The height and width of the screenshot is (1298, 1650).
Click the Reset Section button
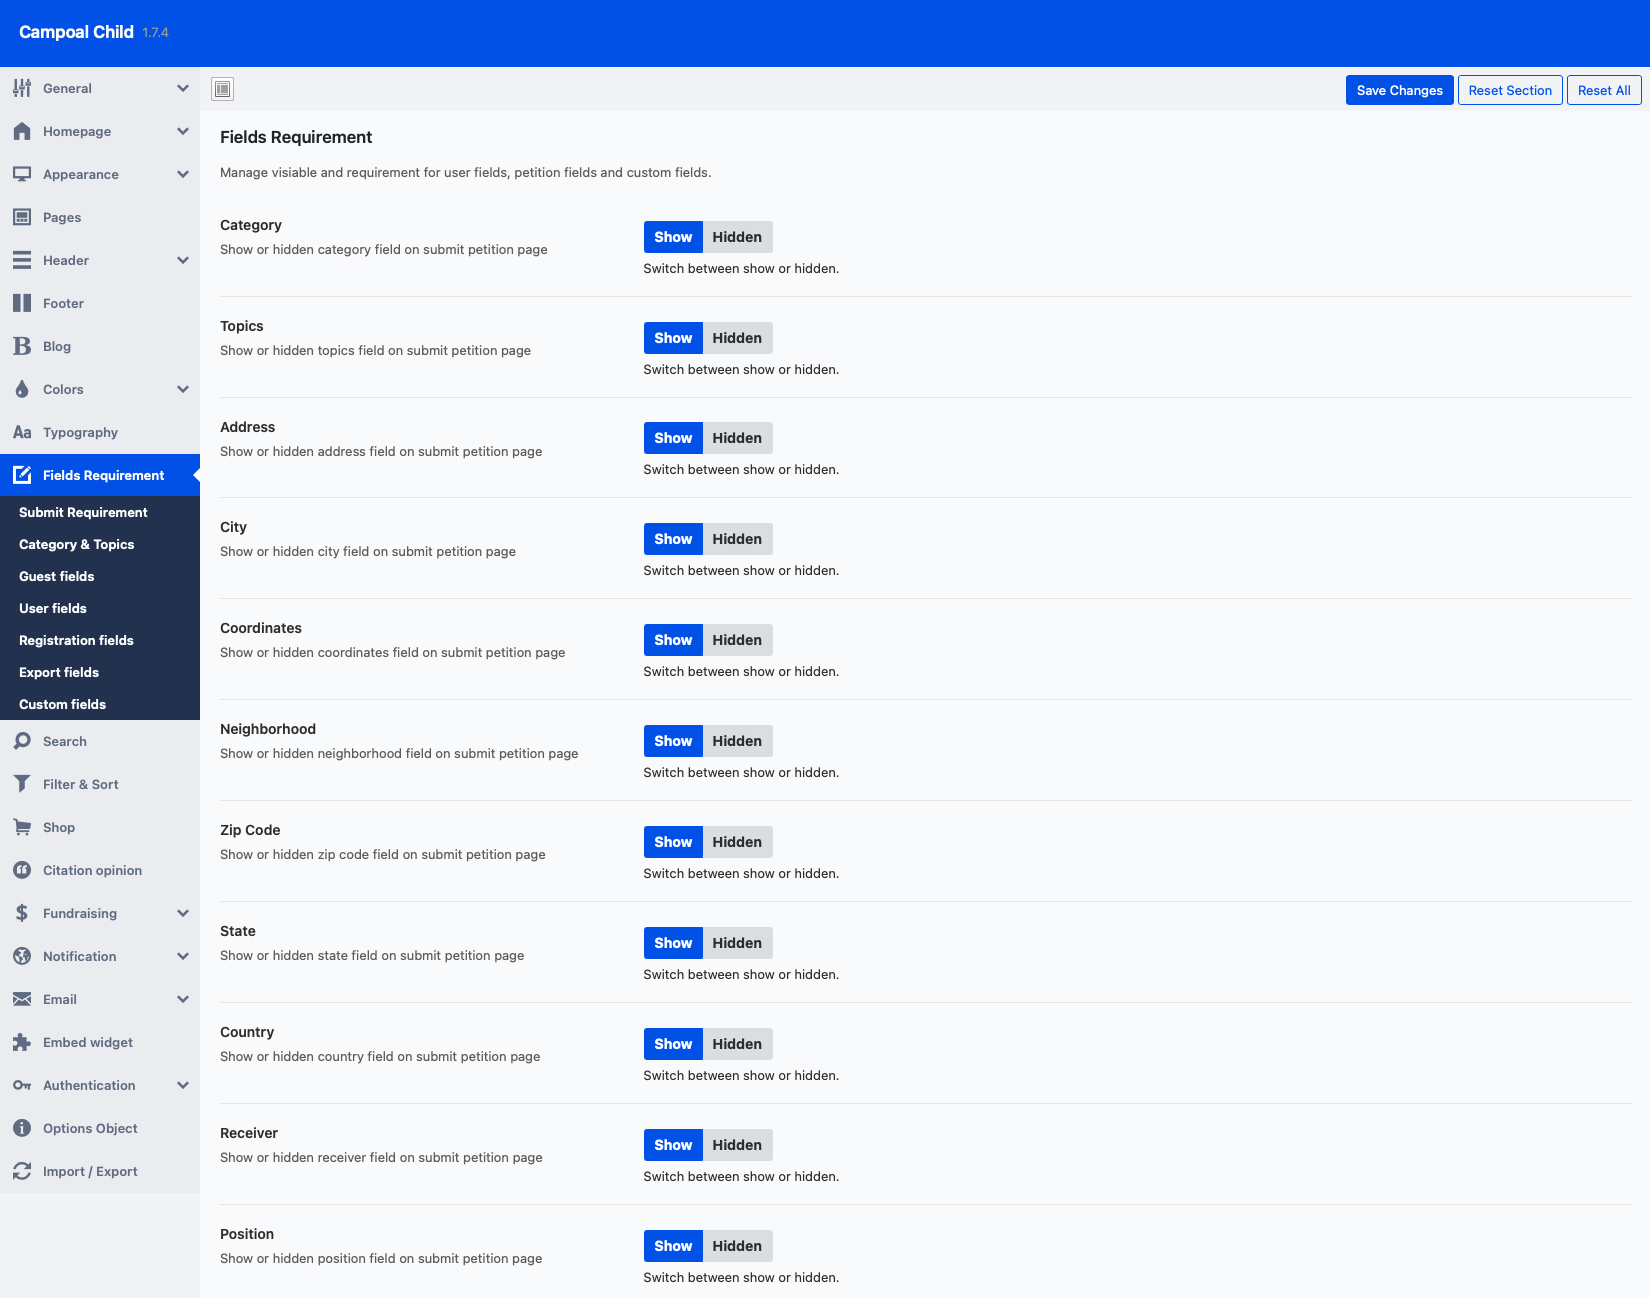tap(1509, 90)
